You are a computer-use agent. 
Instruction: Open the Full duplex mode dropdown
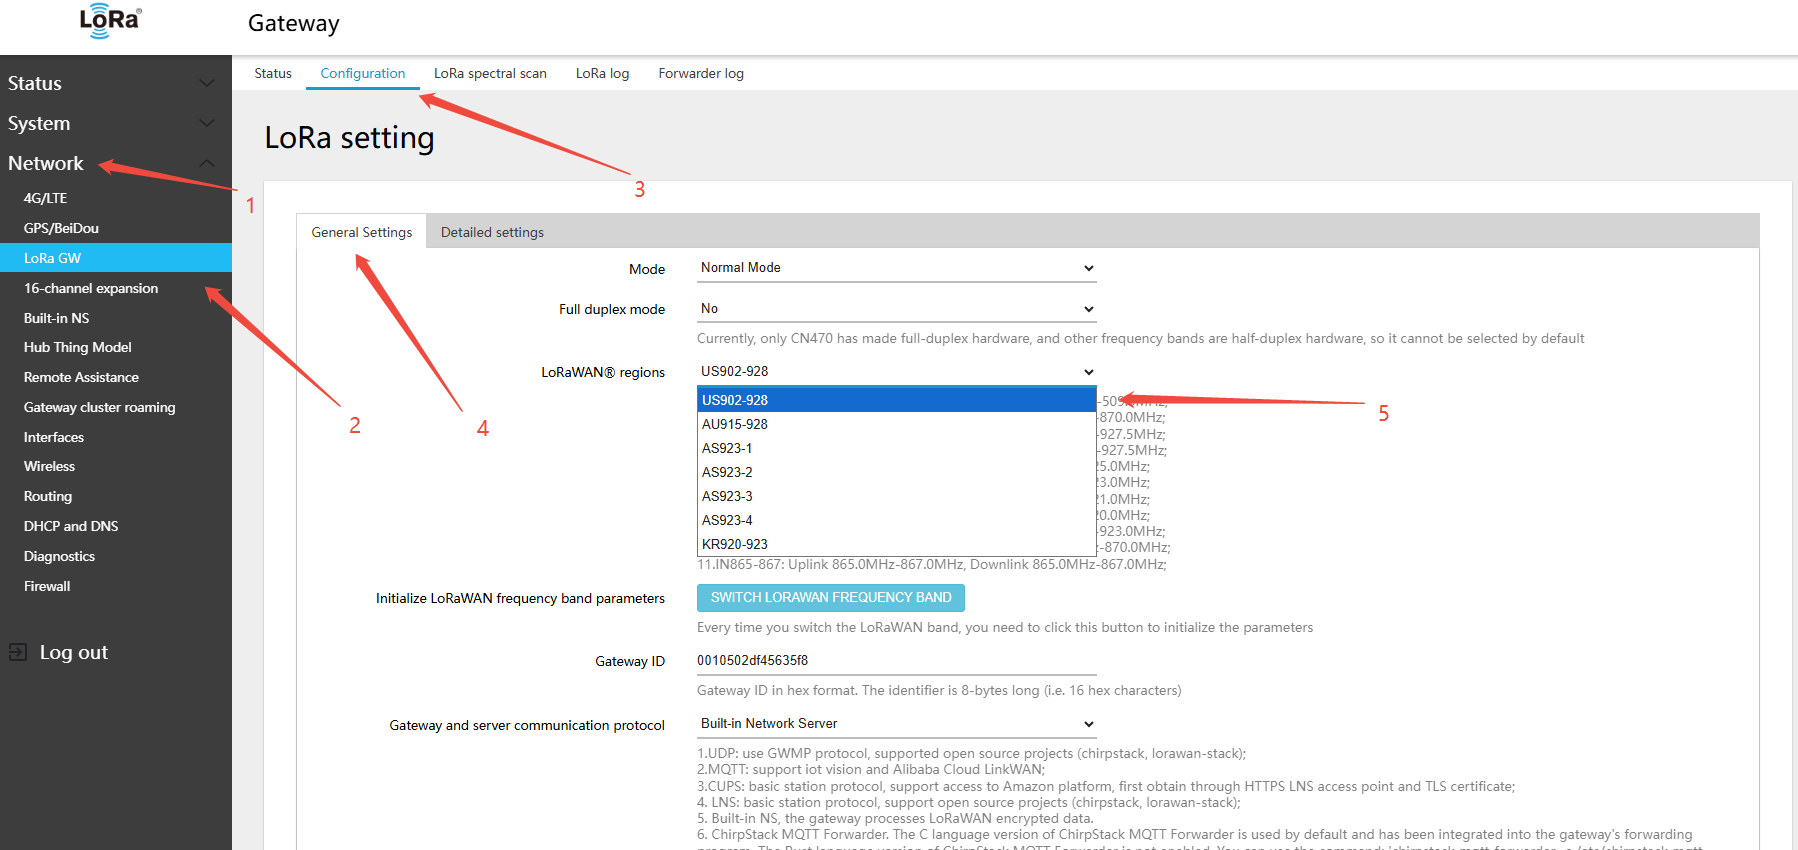click(896, 309)
